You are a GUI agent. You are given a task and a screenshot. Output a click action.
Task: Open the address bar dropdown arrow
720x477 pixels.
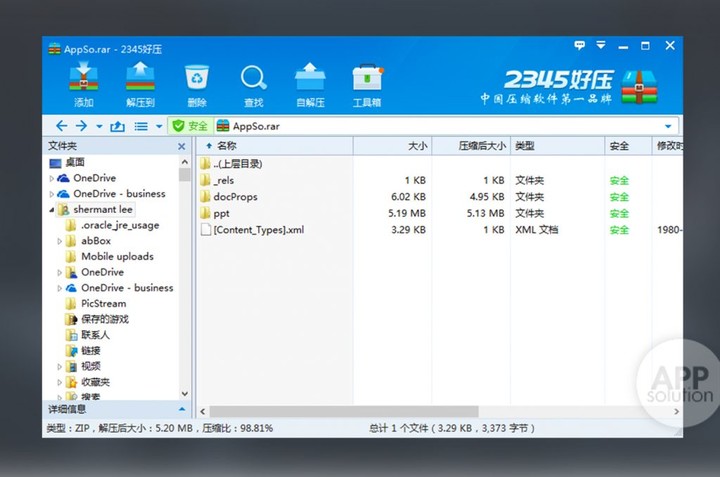point(668,126)
